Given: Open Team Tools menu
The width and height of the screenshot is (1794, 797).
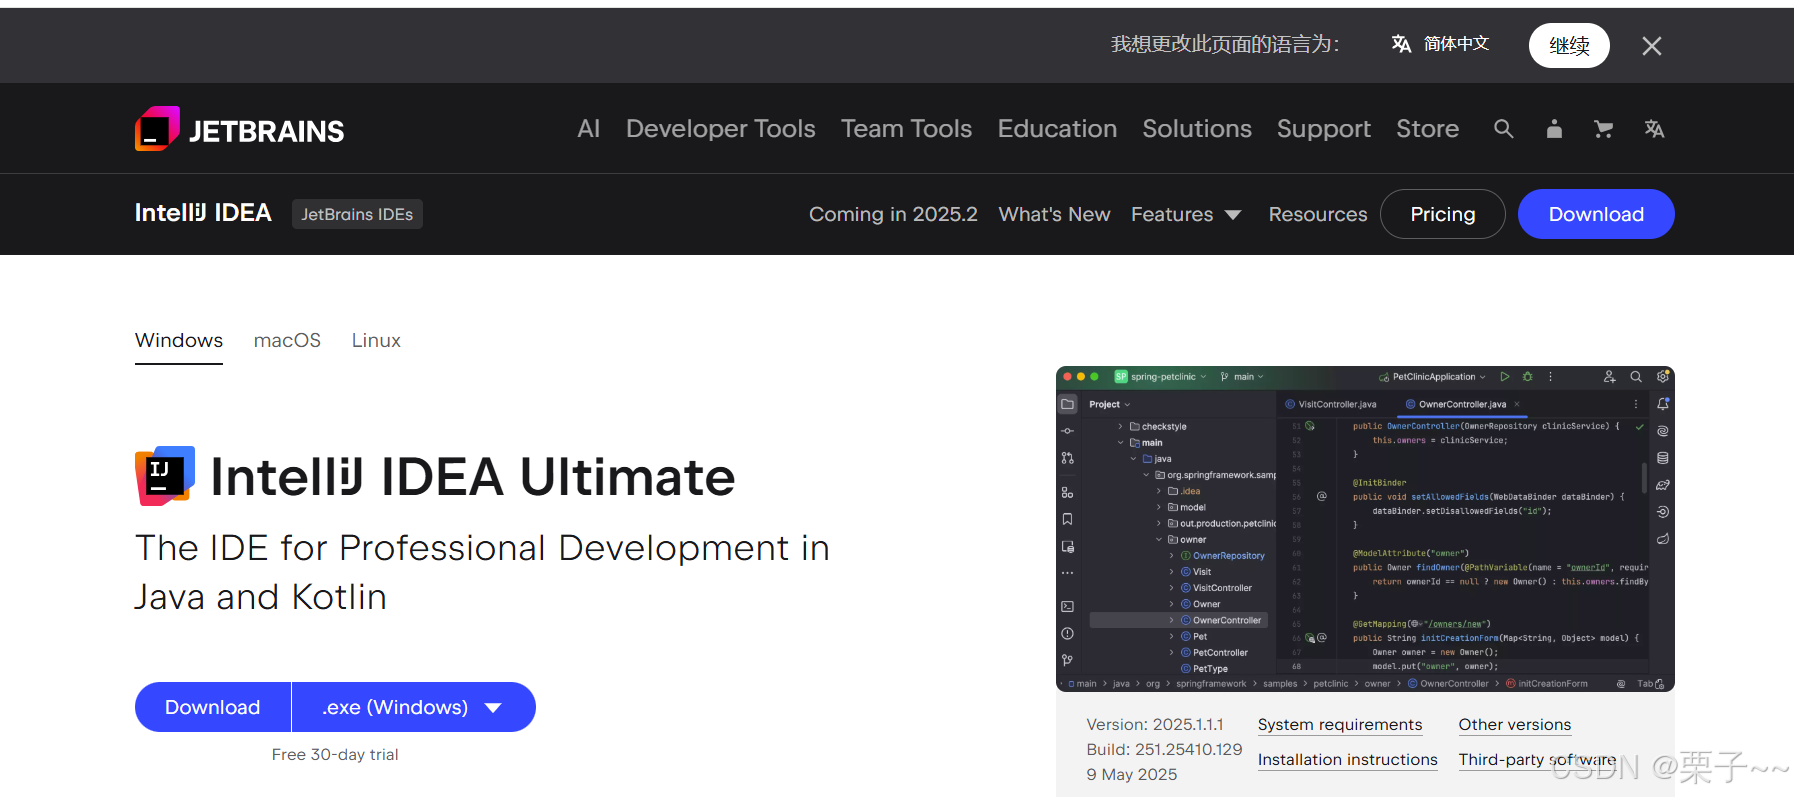Looking at the screenshot, I should pos(906,129).
